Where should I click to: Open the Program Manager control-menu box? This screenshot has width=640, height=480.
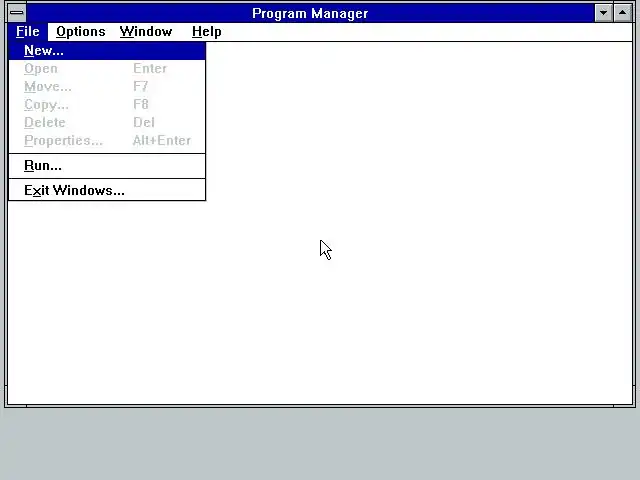pos(17,13)
